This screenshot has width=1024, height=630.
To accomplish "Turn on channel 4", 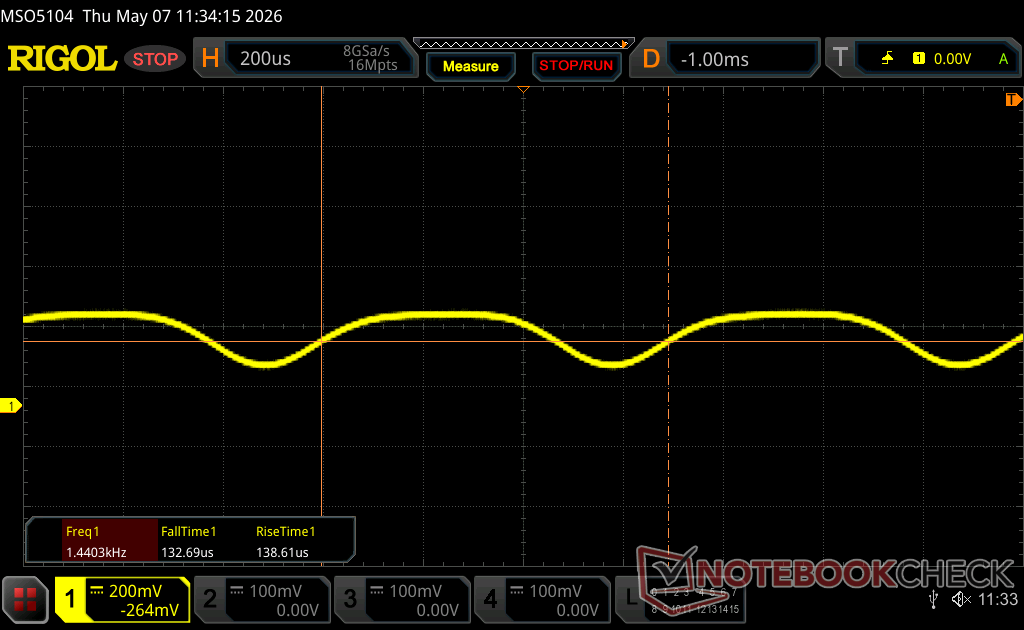I will coord(543,599).
